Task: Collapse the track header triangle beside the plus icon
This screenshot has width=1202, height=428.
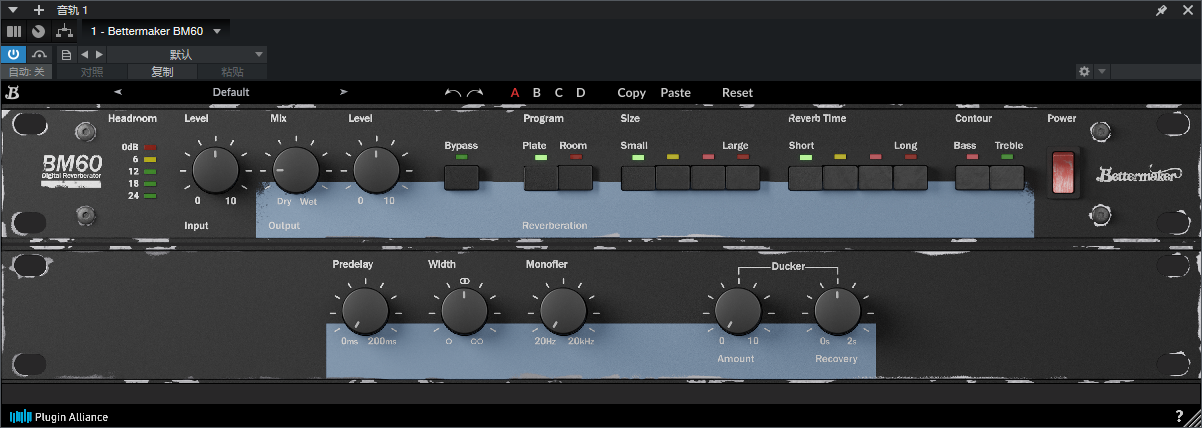Action: [14, 9]
